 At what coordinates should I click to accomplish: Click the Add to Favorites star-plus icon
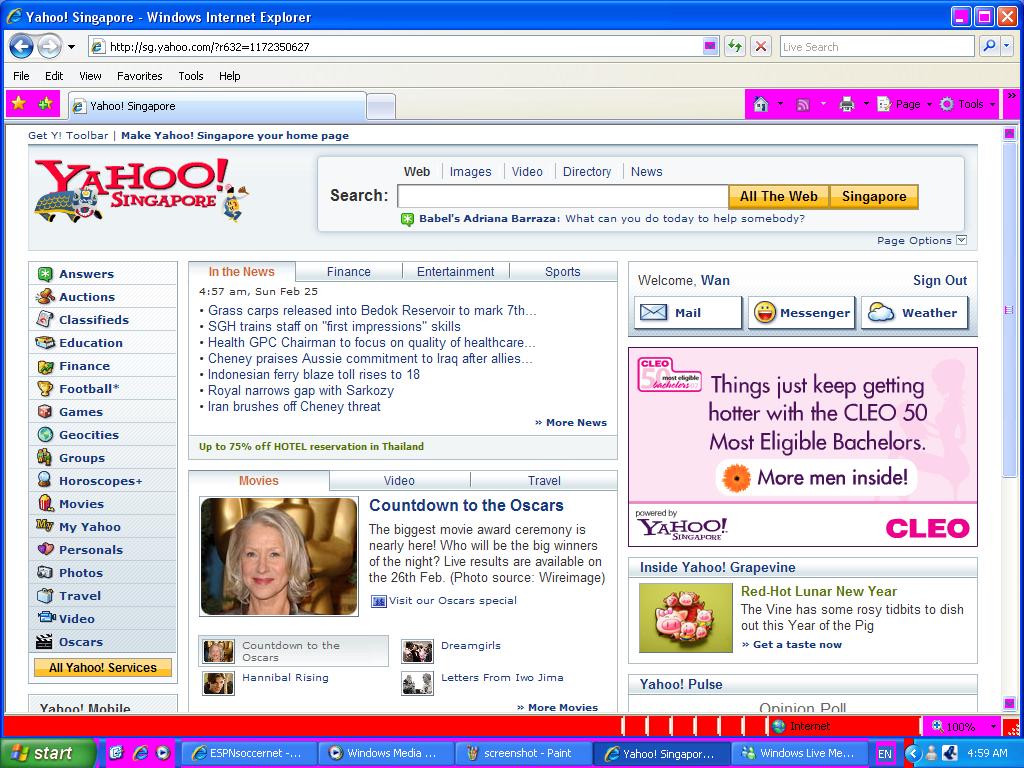pos(45,104)
